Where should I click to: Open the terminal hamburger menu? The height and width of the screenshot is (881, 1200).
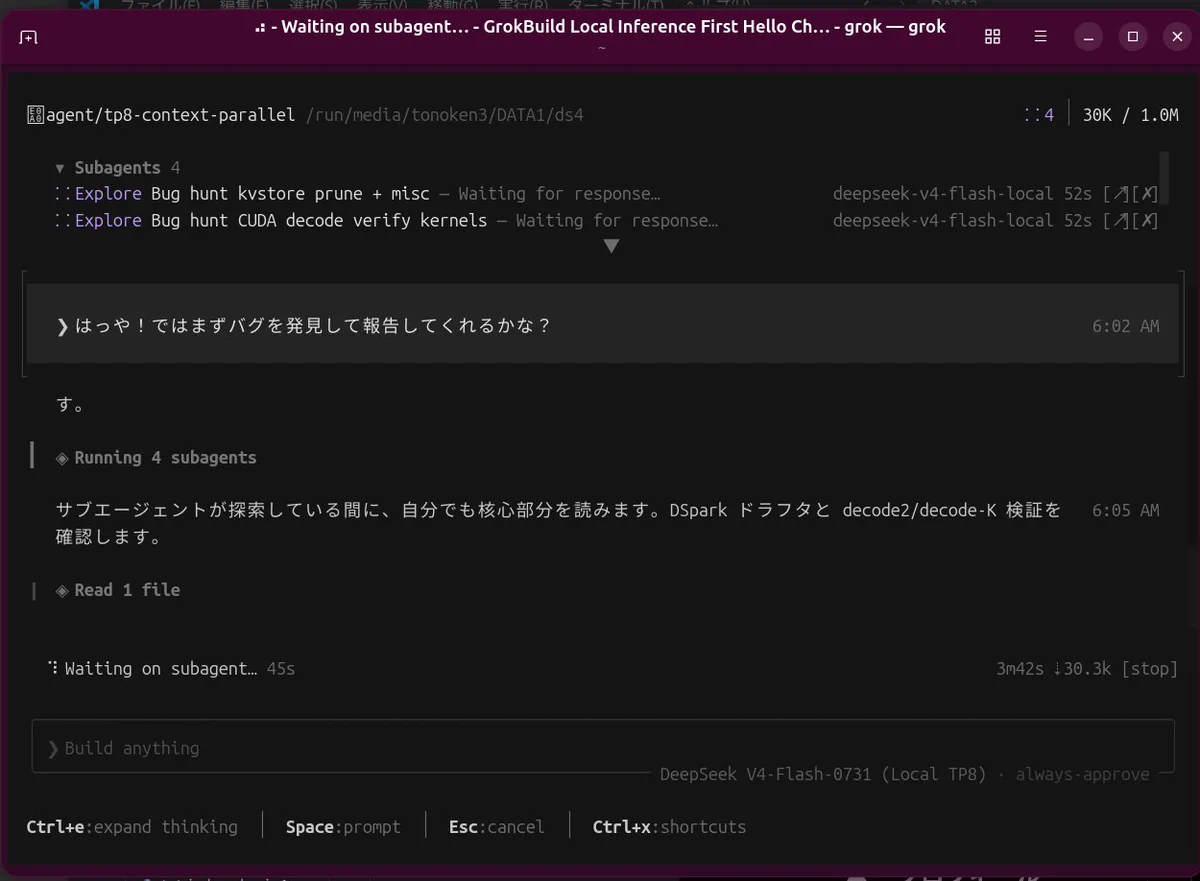[1040, 37]
